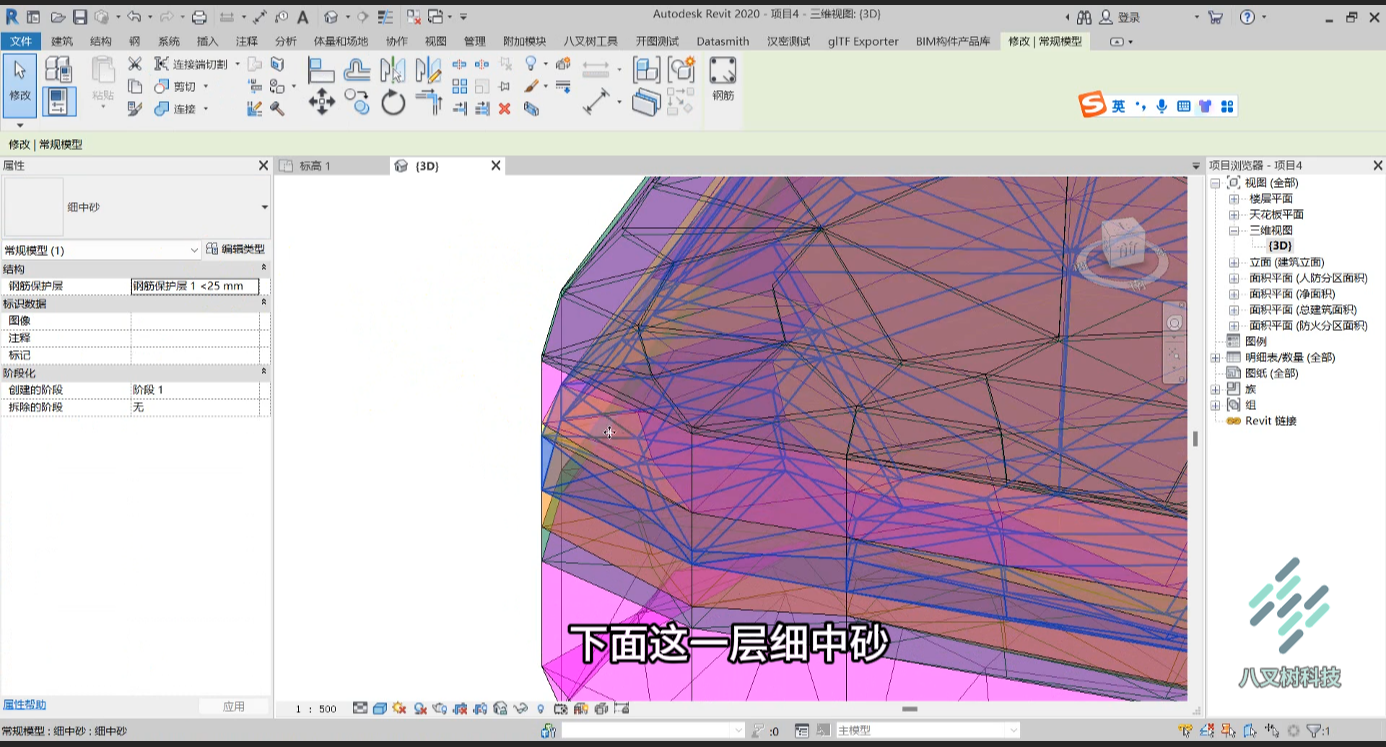Toggle the Properties palette ribbon button
1386x747 pixels.
(x=59, y=101)
